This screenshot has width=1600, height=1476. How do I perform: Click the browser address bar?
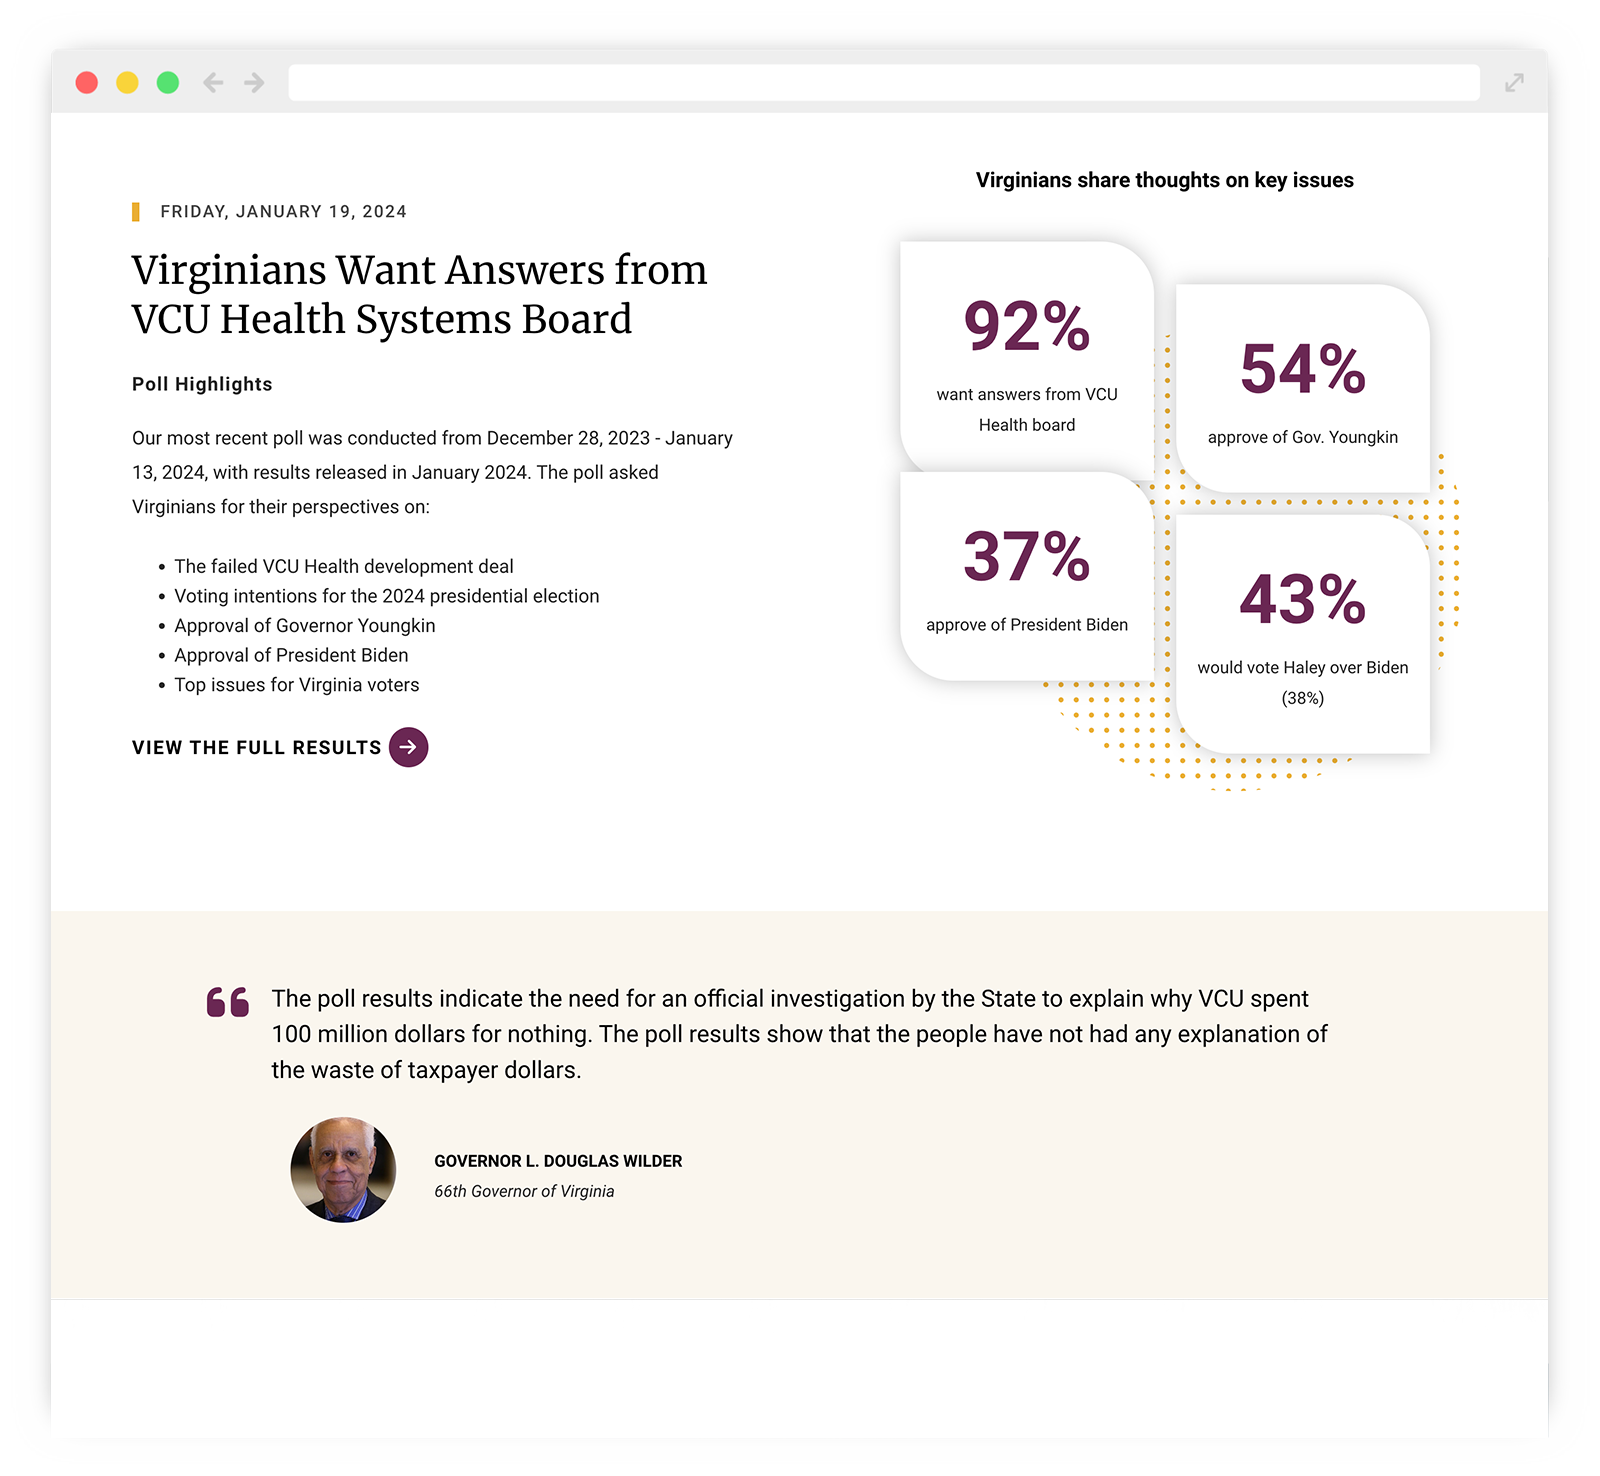(x=883, y=82)
